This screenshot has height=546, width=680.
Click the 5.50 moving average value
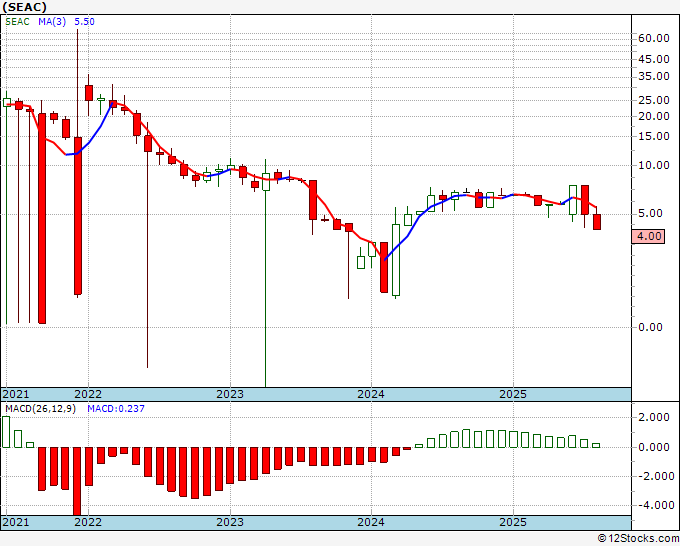[84, 22]
